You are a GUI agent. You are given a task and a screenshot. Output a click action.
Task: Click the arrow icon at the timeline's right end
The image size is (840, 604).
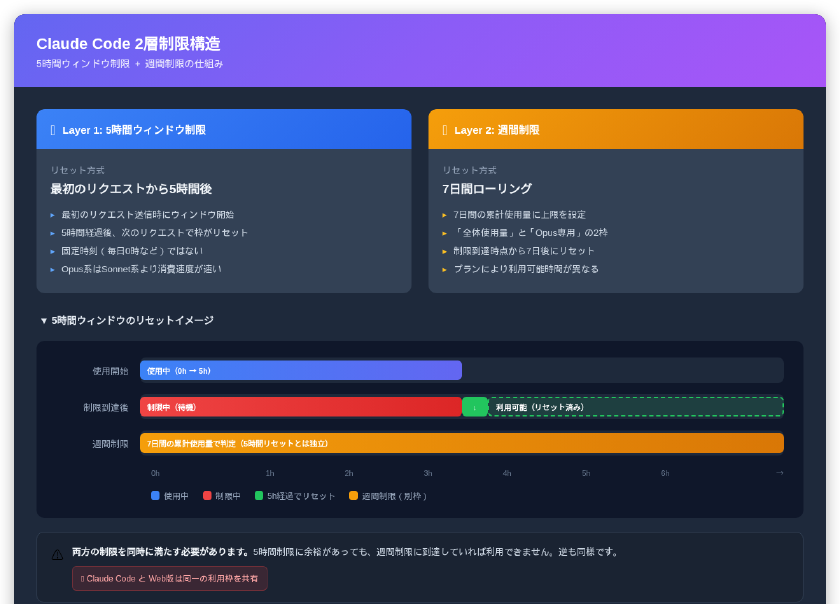(778, 473)
